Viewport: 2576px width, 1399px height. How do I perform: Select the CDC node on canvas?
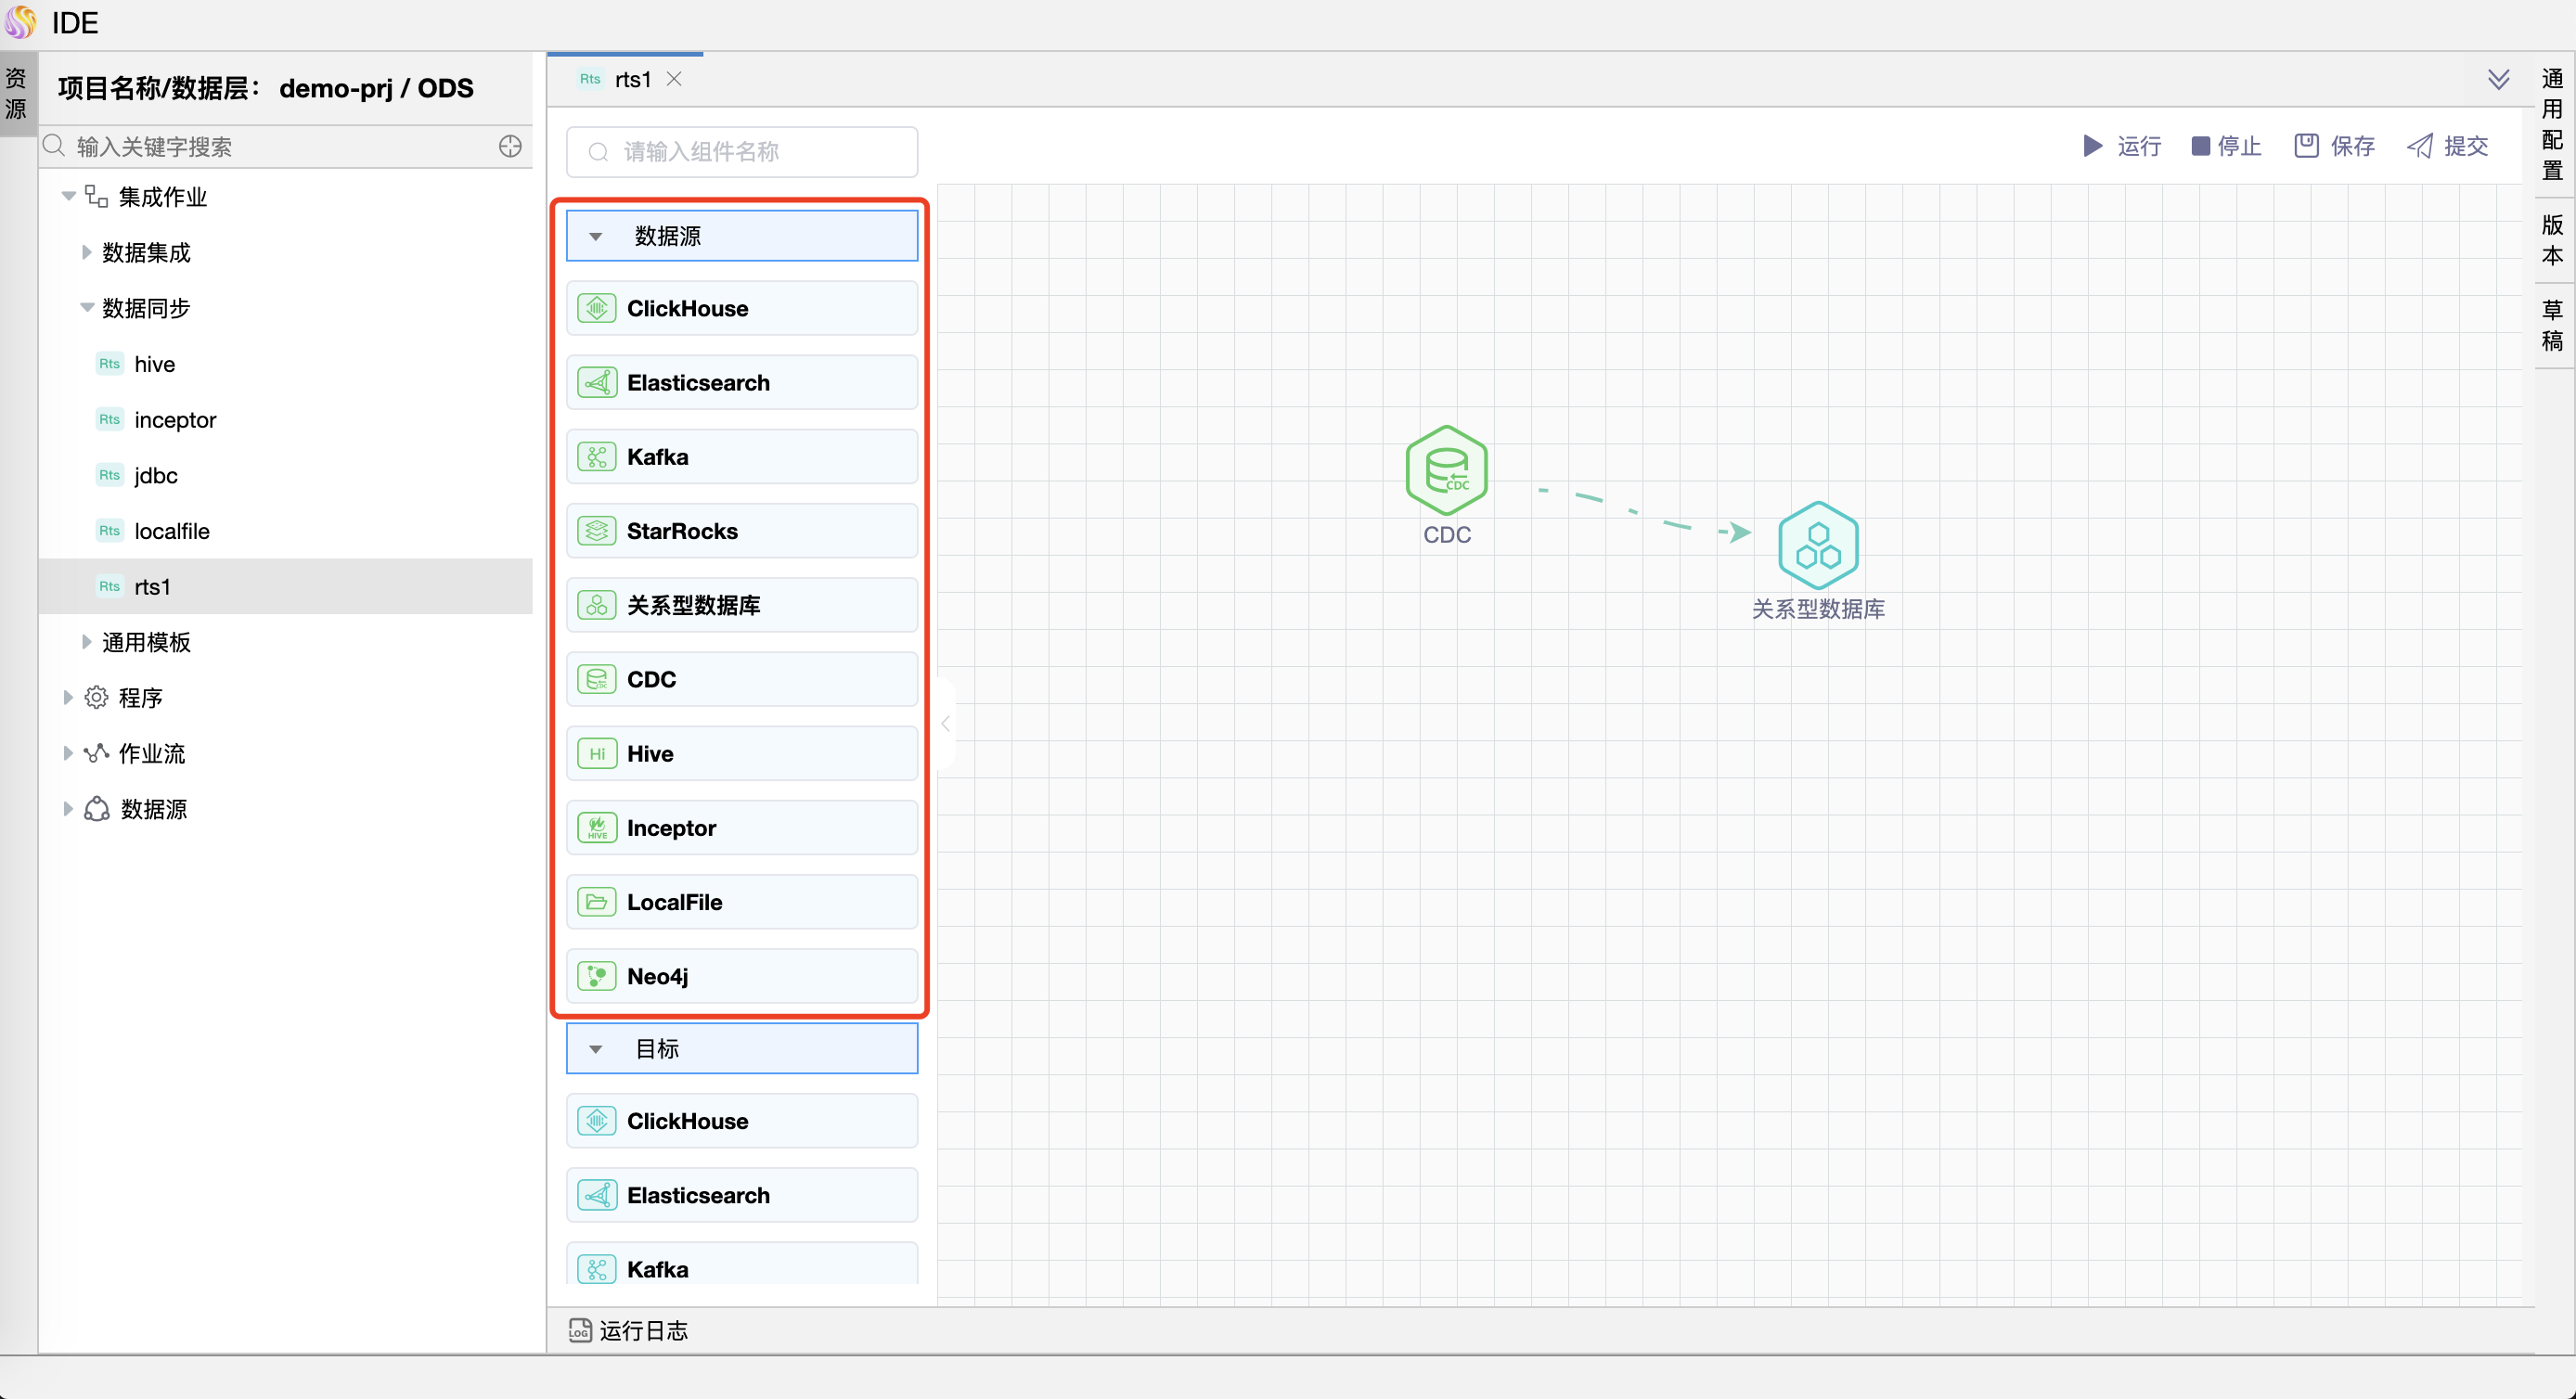[1446, 470]
